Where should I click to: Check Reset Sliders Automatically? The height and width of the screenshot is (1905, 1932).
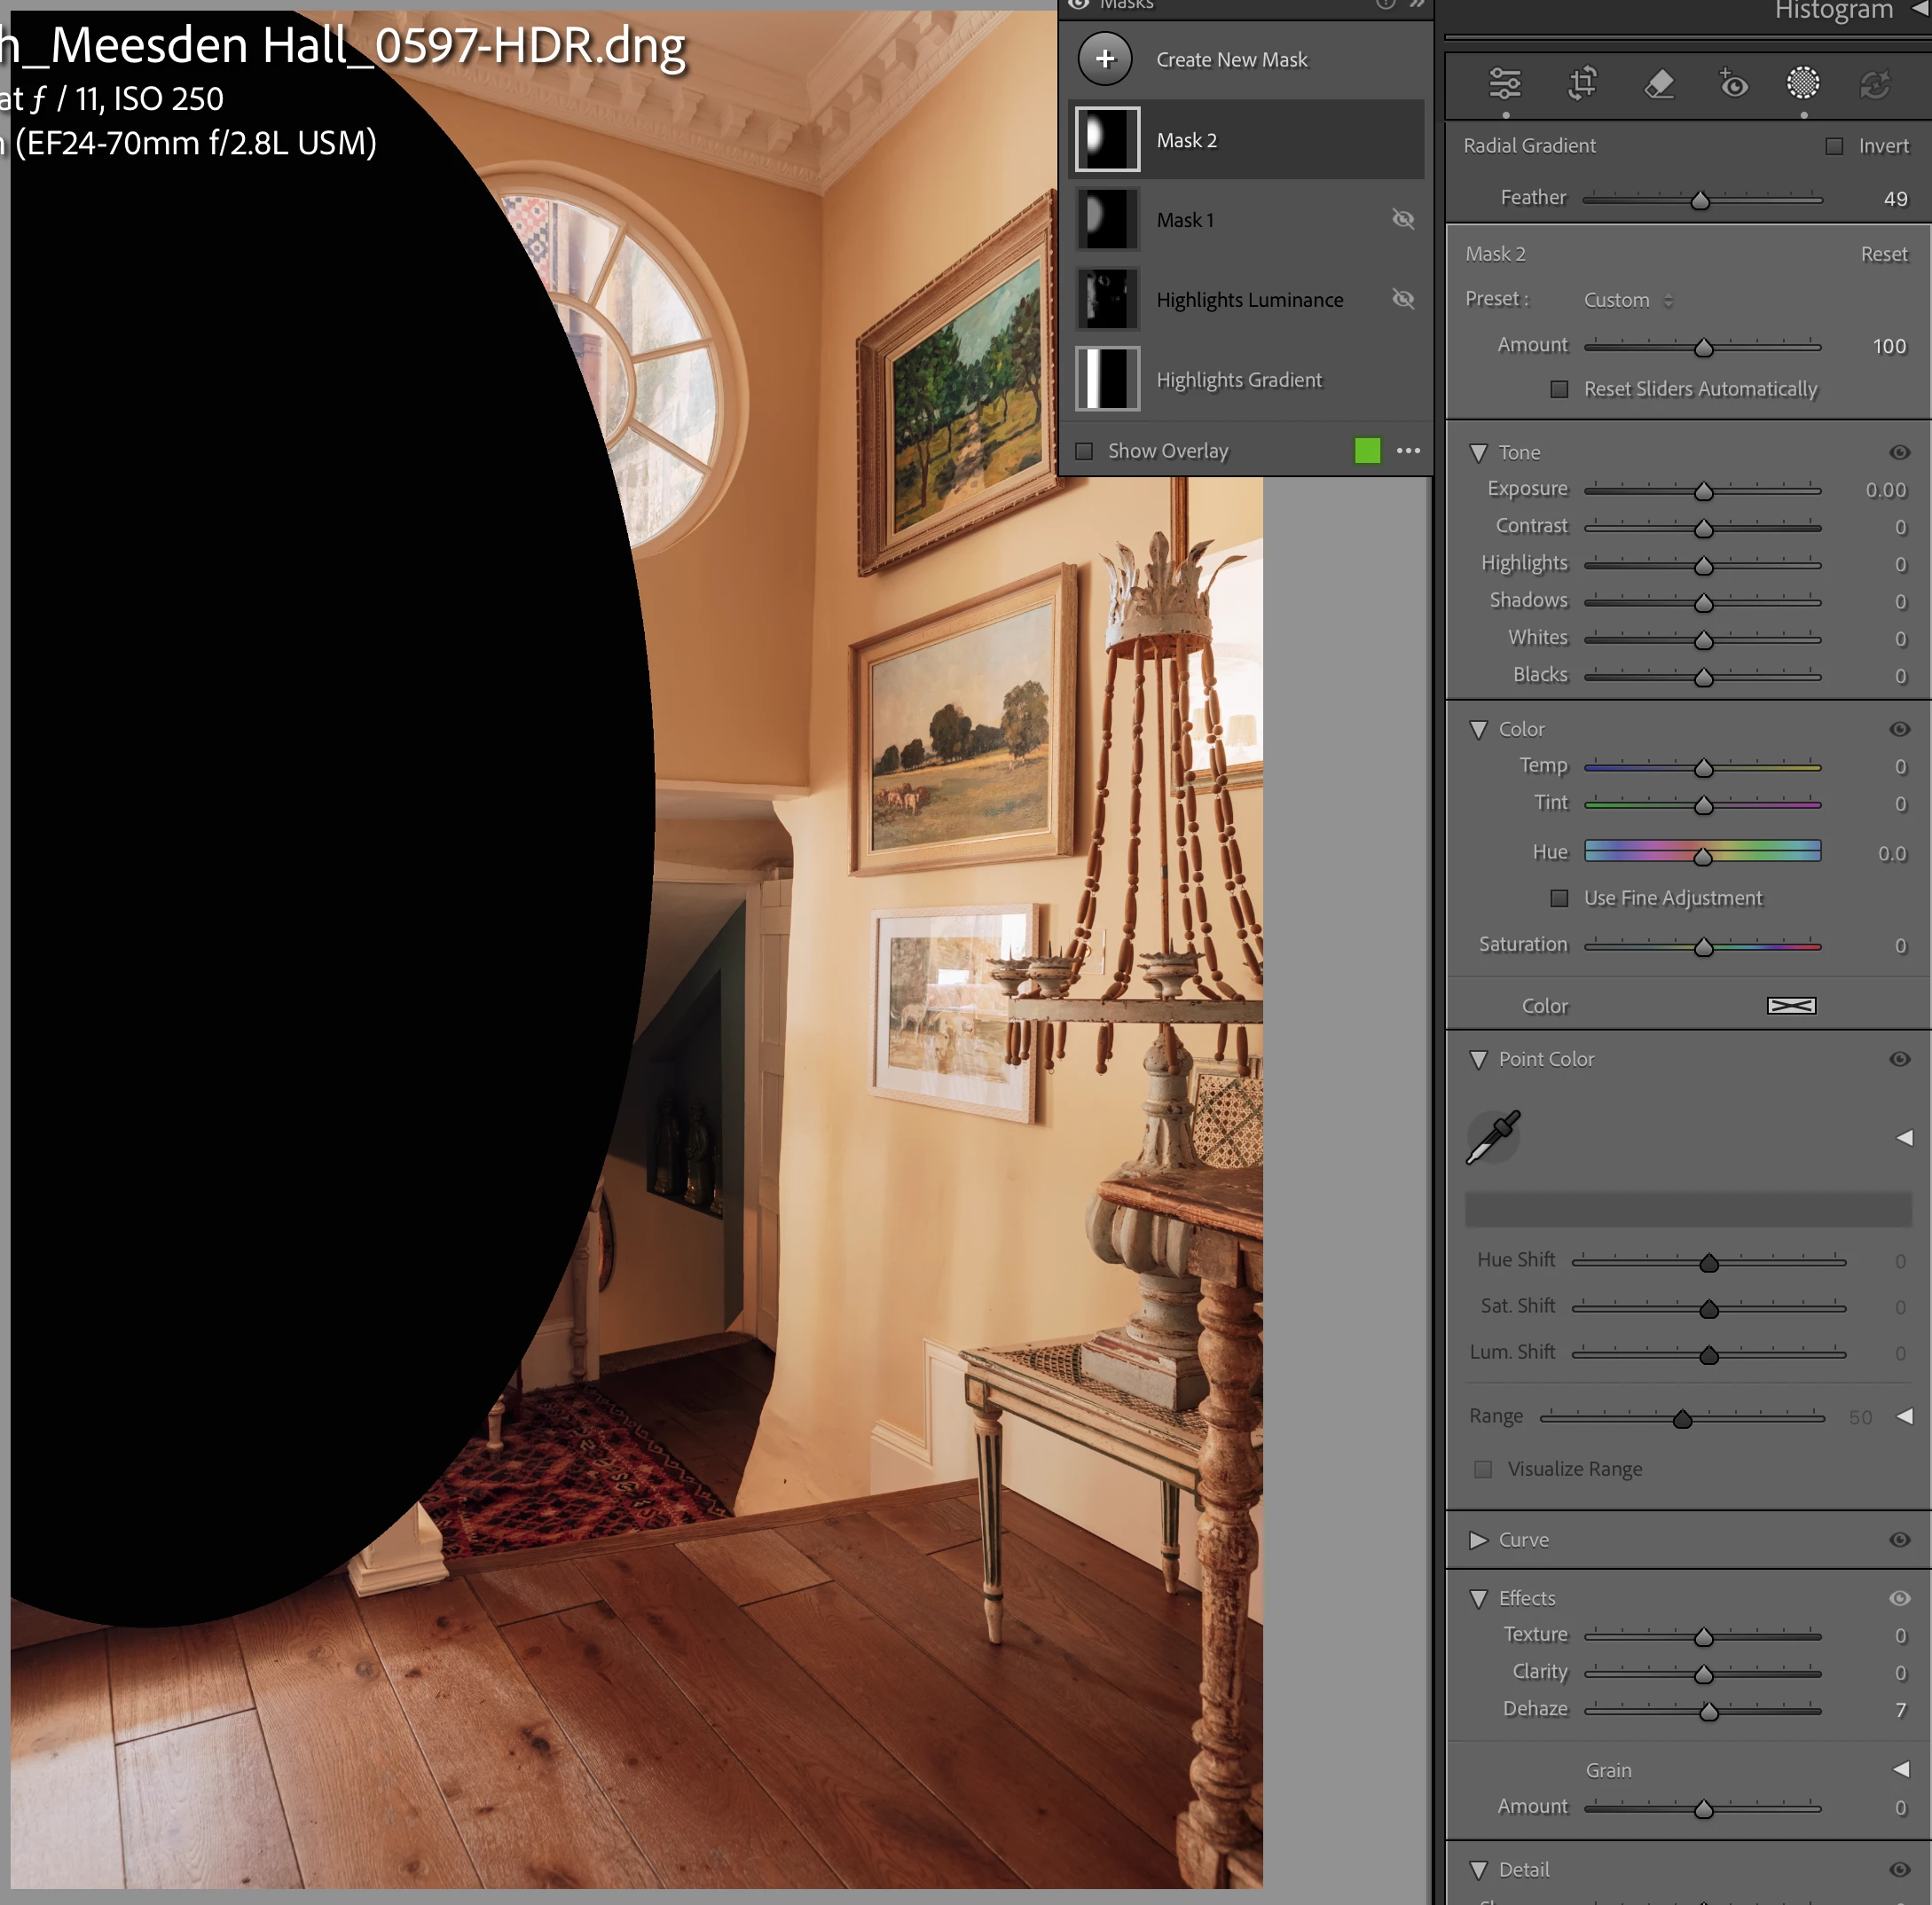1559,389
